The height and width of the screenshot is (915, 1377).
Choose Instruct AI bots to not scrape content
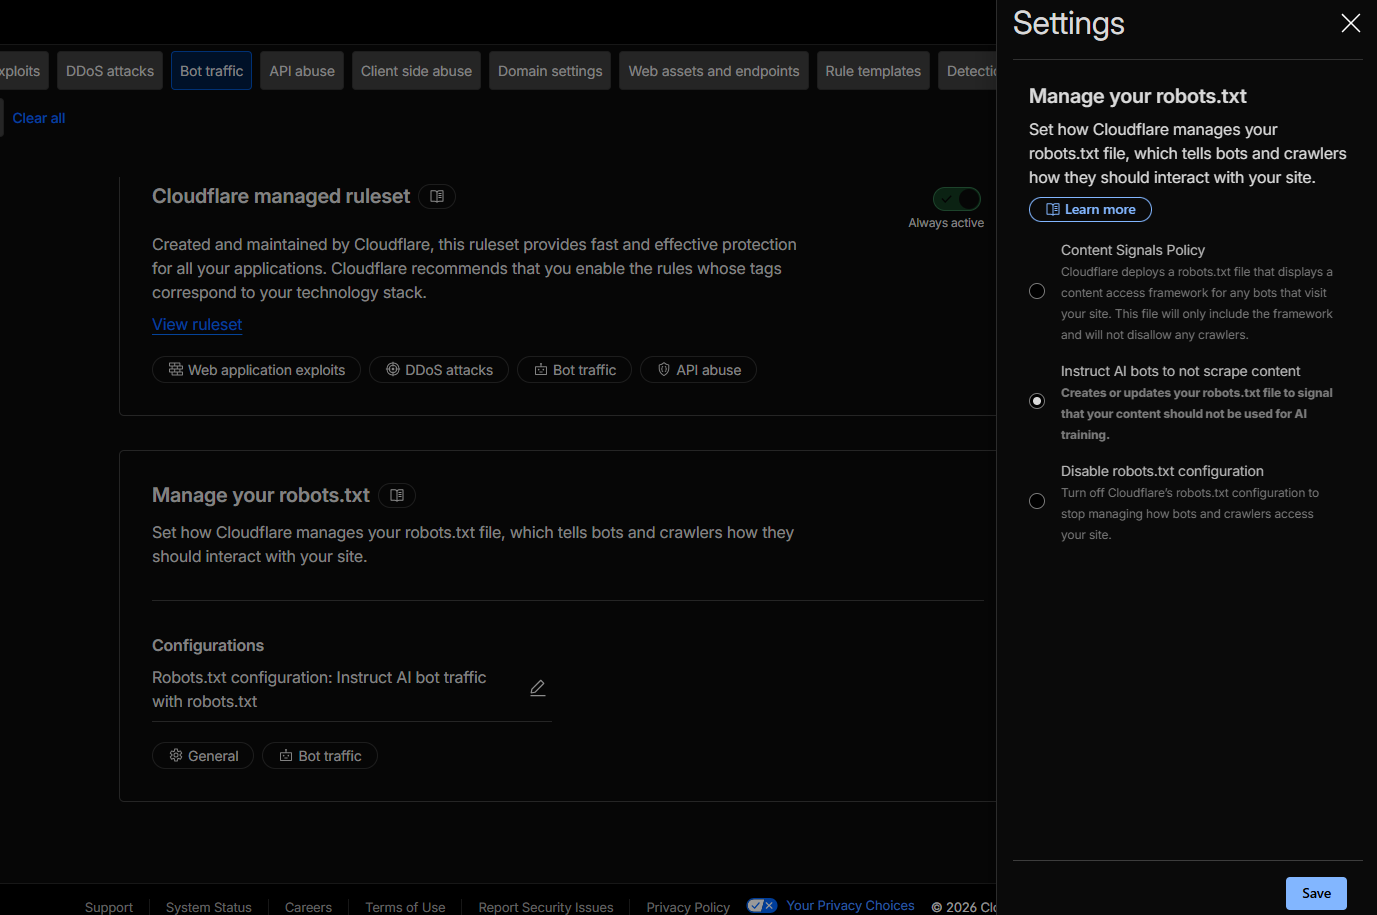(x=1037, y=401)
